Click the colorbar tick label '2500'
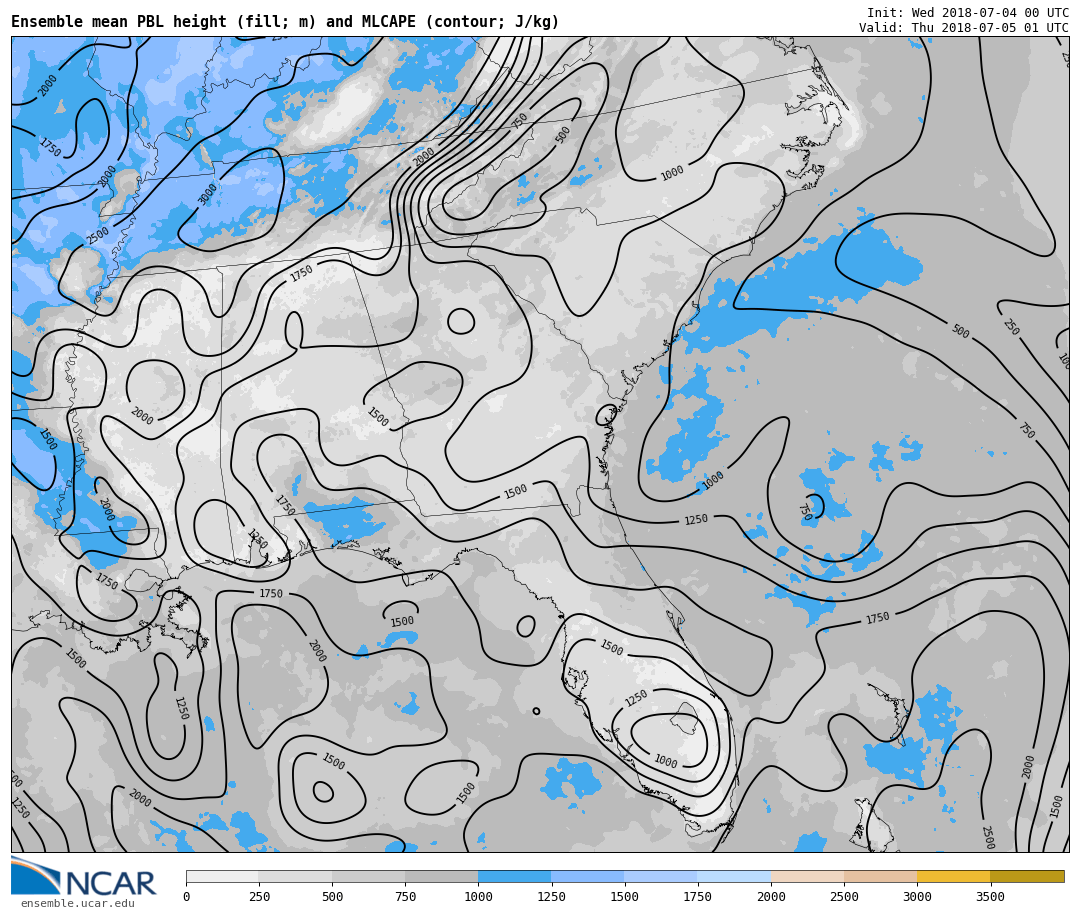This screenshot has height=915, width=1080. pyautogui.click(x=844, y=896)
